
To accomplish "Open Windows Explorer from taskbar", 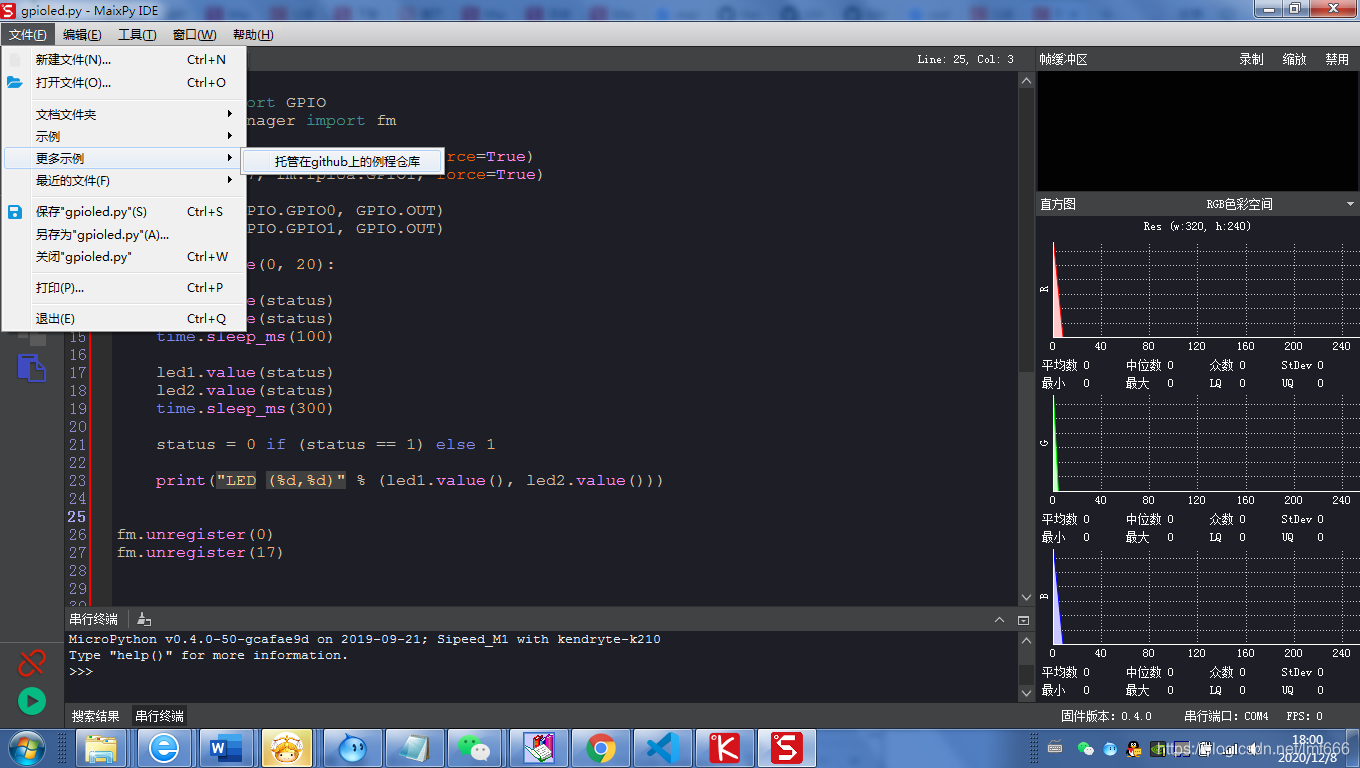I will pos(102,748).
